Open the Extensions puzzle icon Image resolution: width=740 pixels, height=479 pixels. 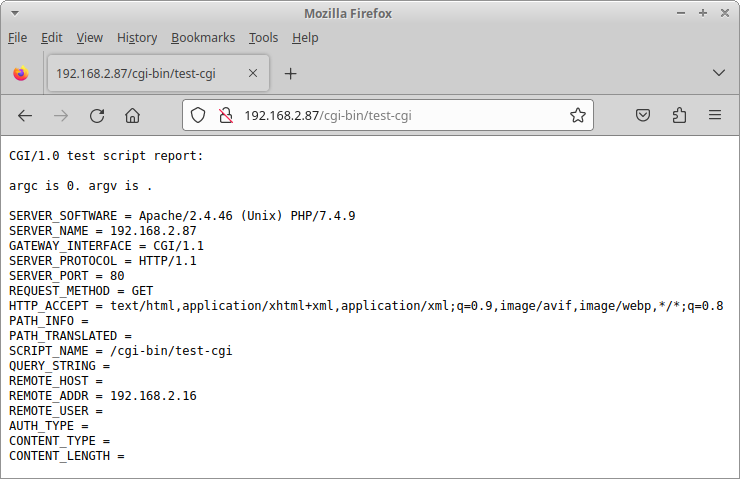[680, 115]
